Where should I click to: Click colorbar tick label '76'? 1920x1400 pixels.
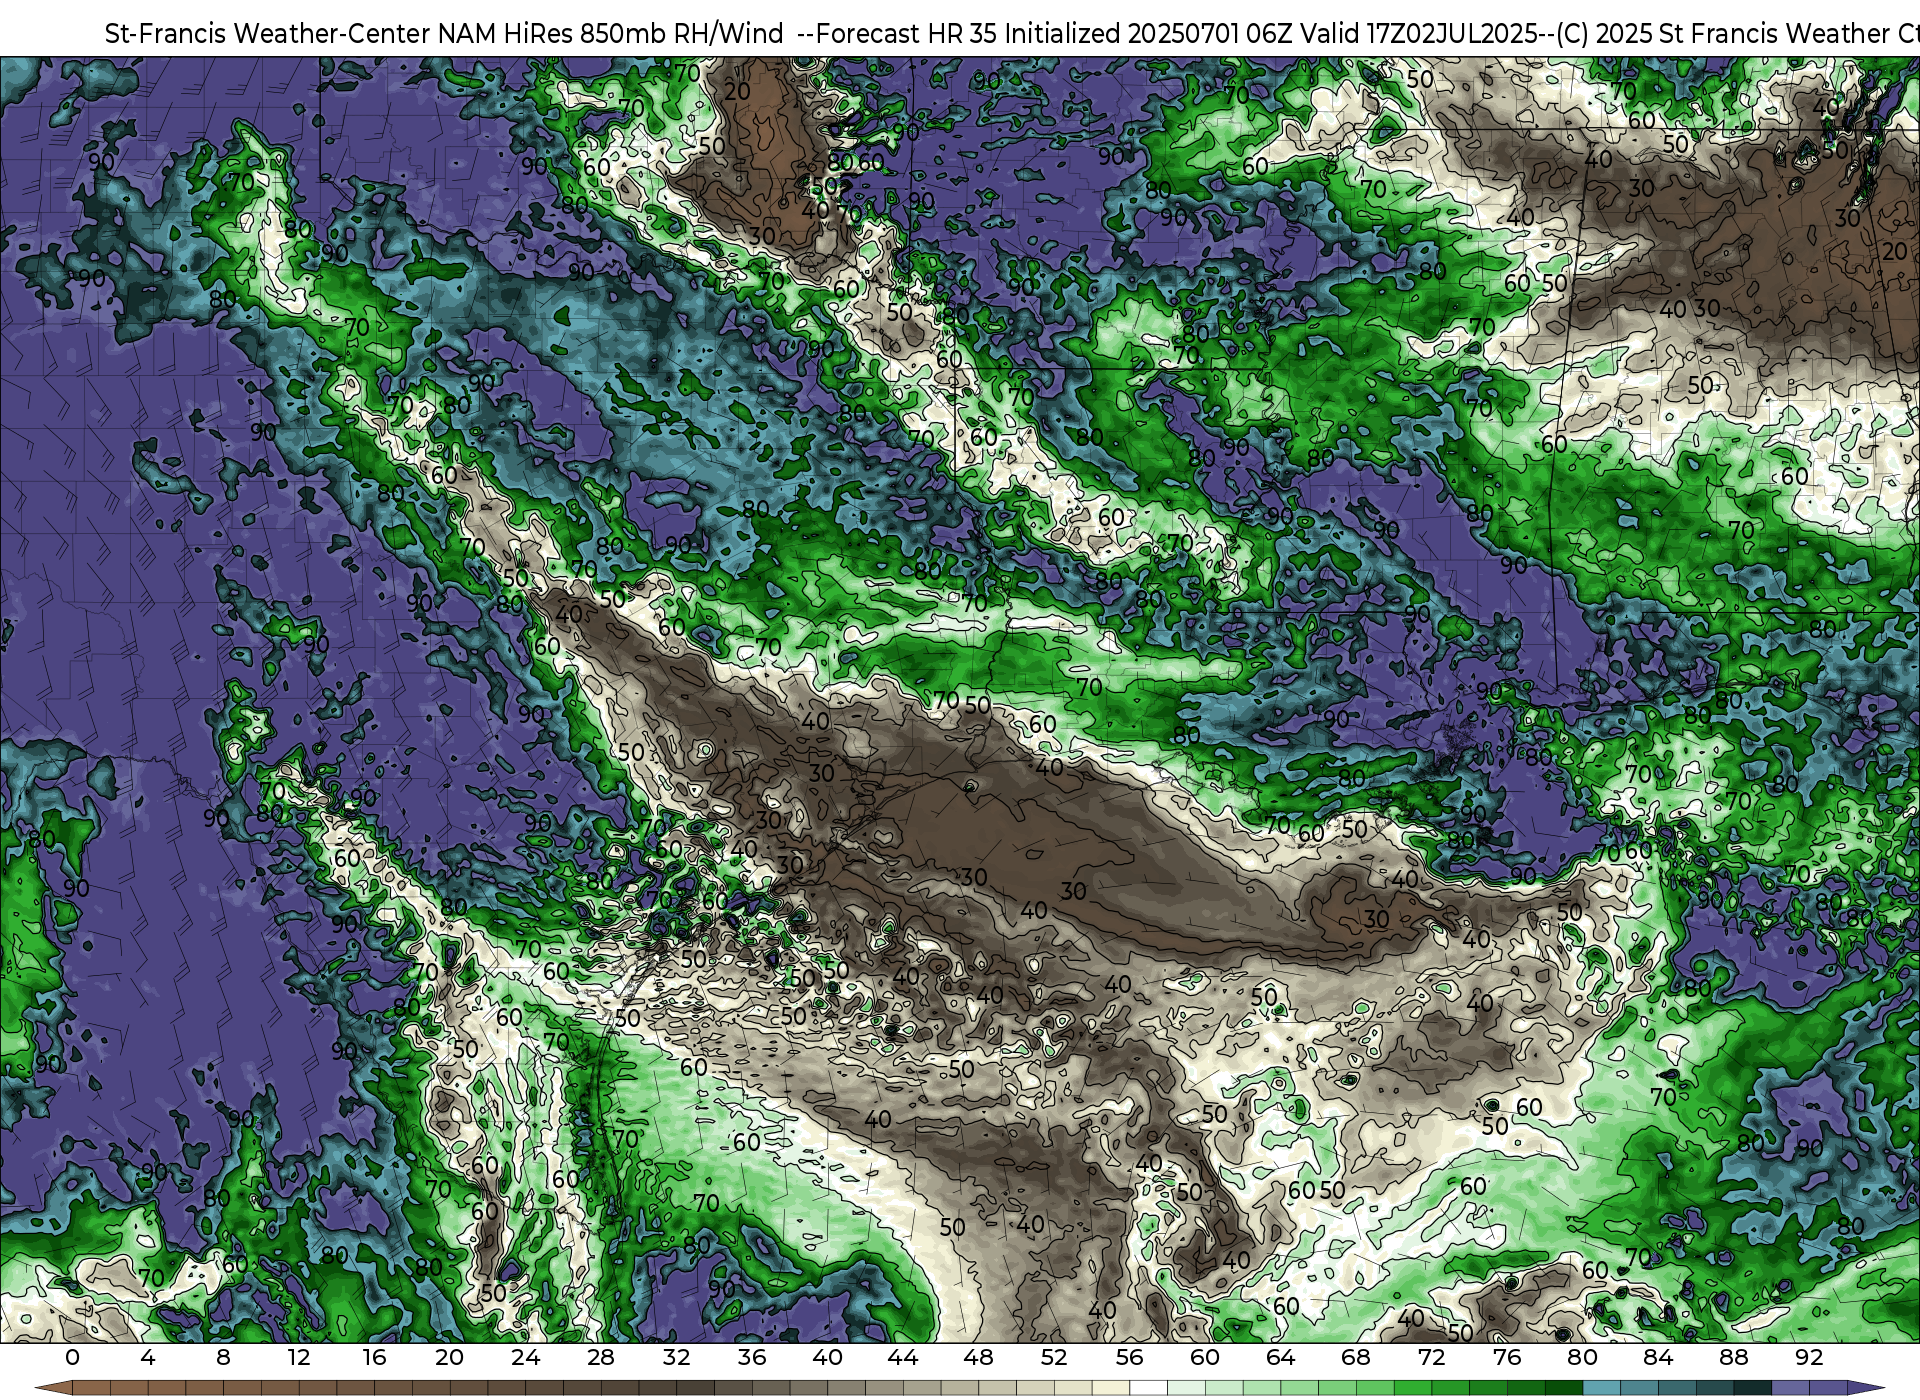[x=1507, y=1357]
